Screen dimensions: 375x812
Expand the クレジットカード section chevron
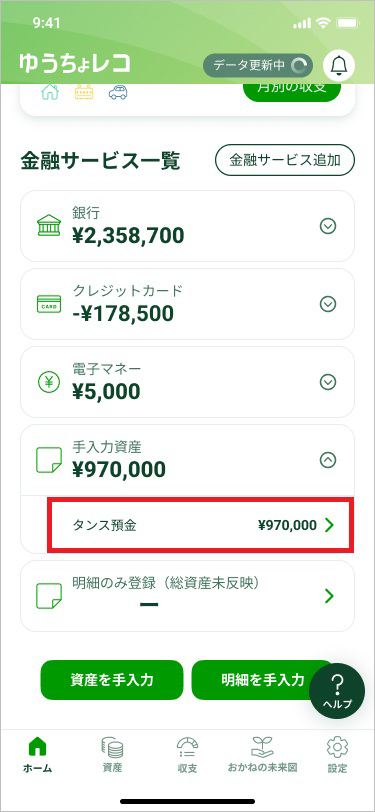(x=328, y=304)
